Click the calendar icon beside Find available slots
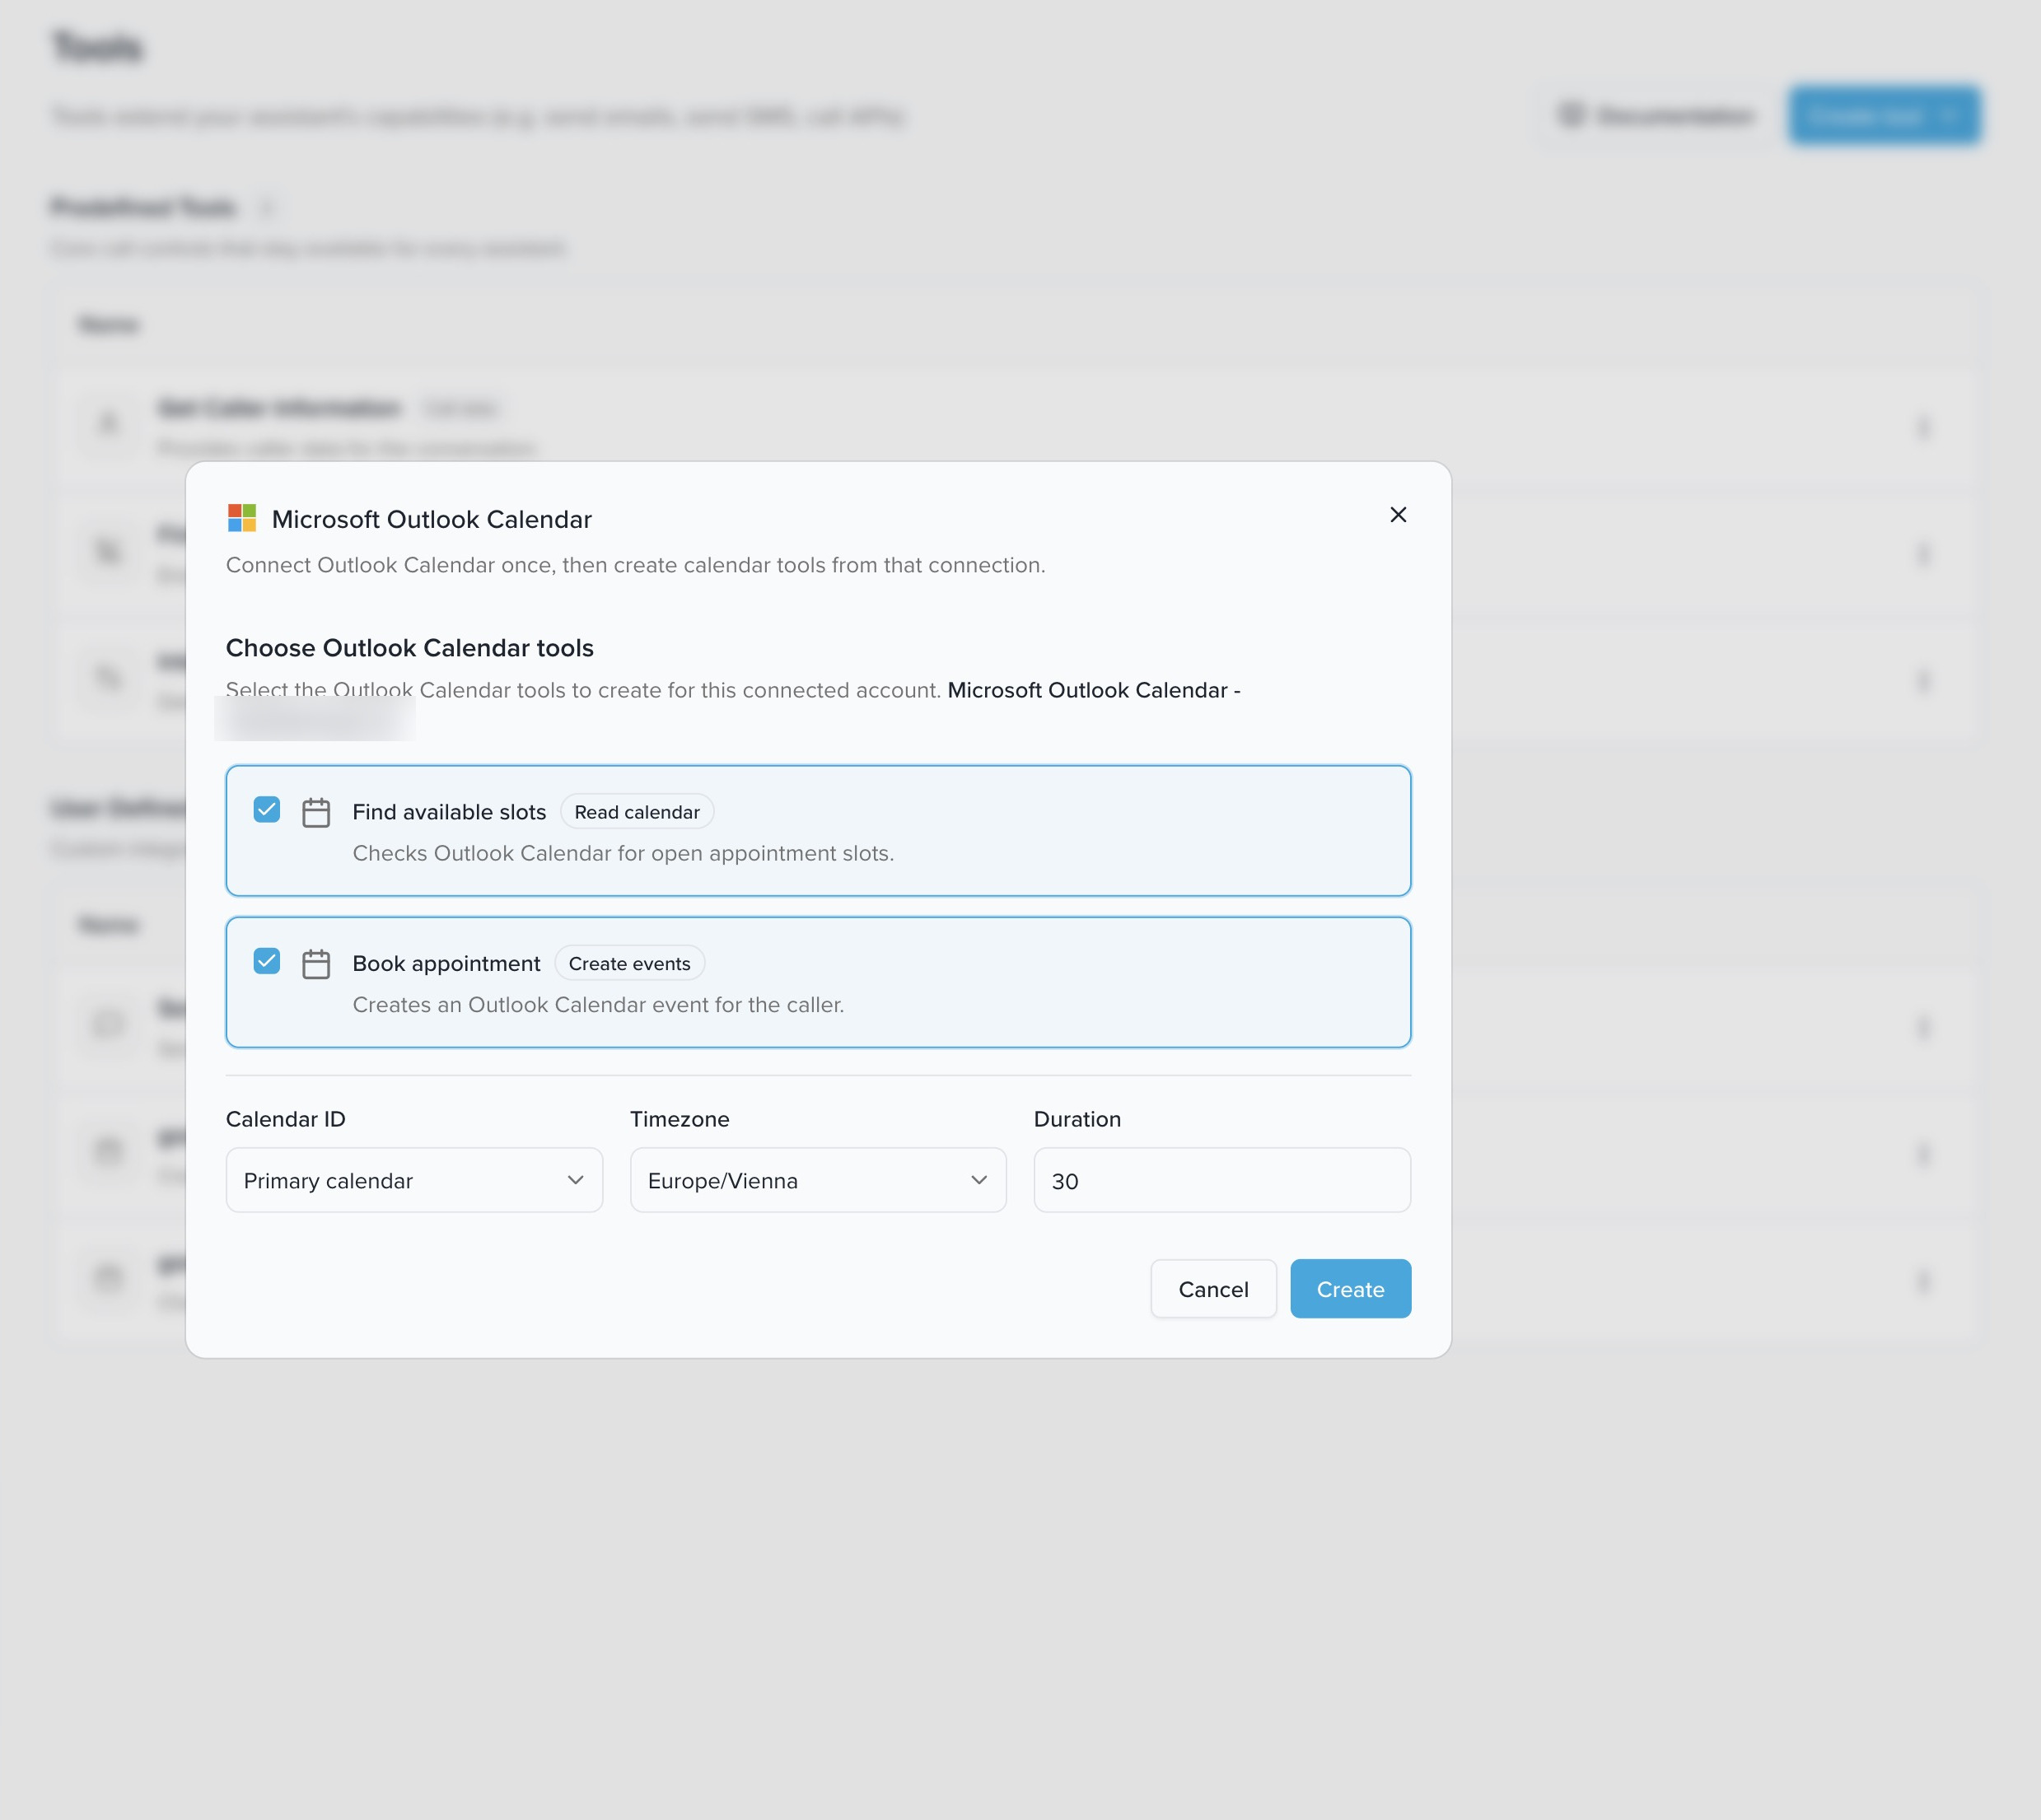The image size is (2041, 1820). pos(316,813)
